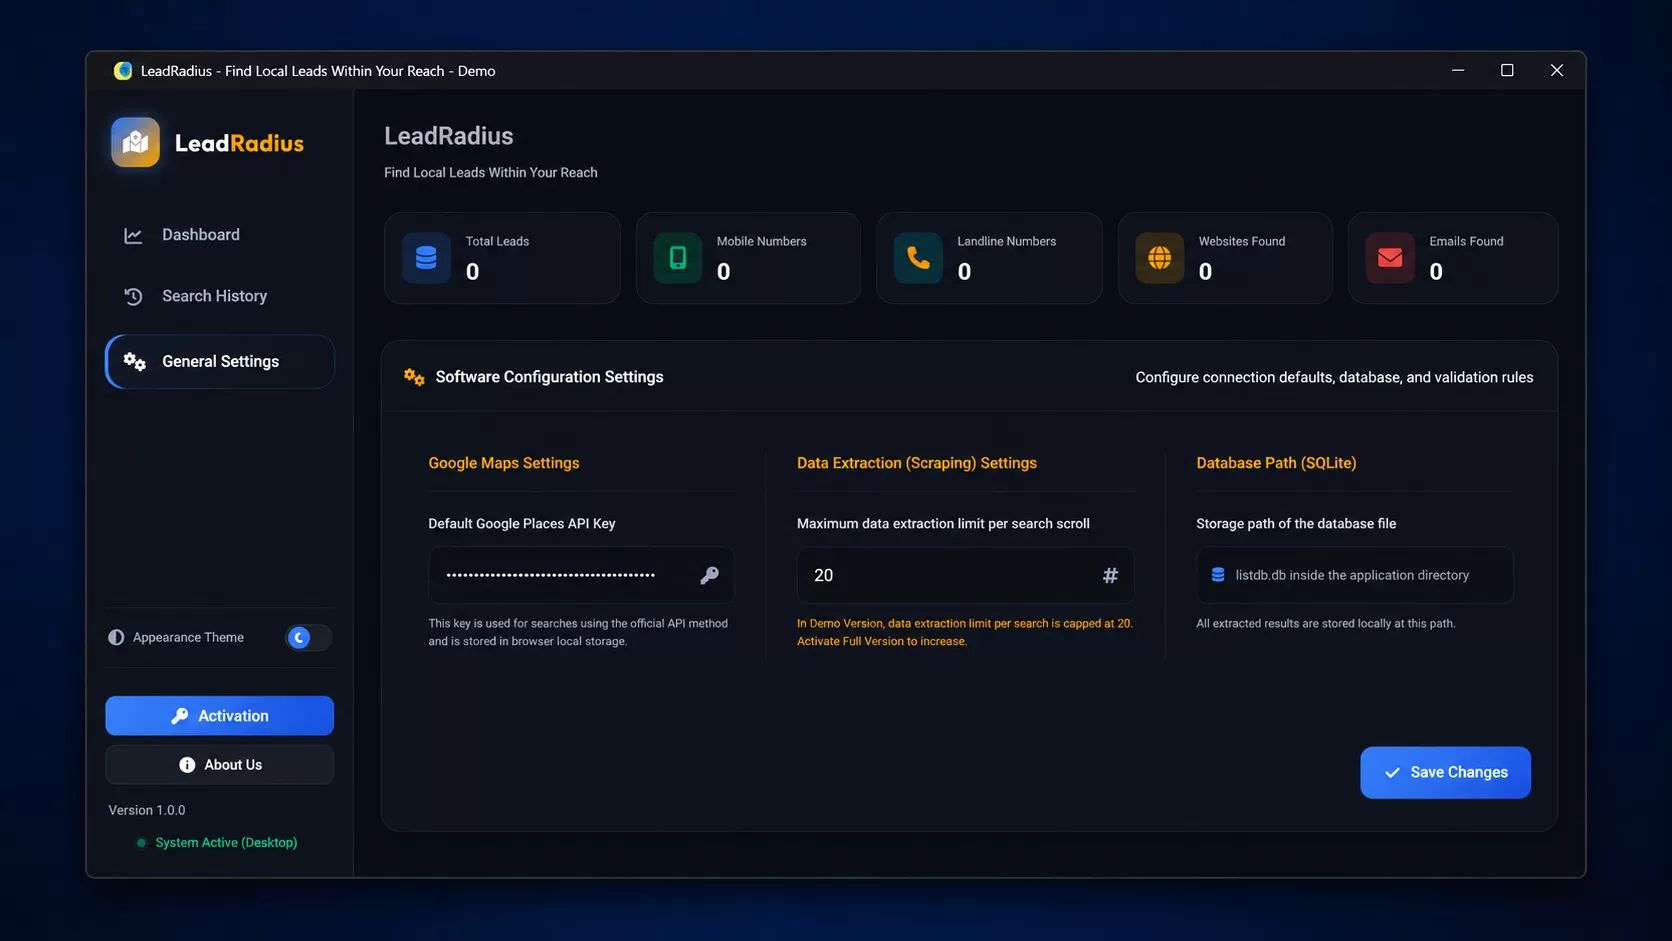
Task: Click the Landline Numbers handset icon
Action: point(918,258)
